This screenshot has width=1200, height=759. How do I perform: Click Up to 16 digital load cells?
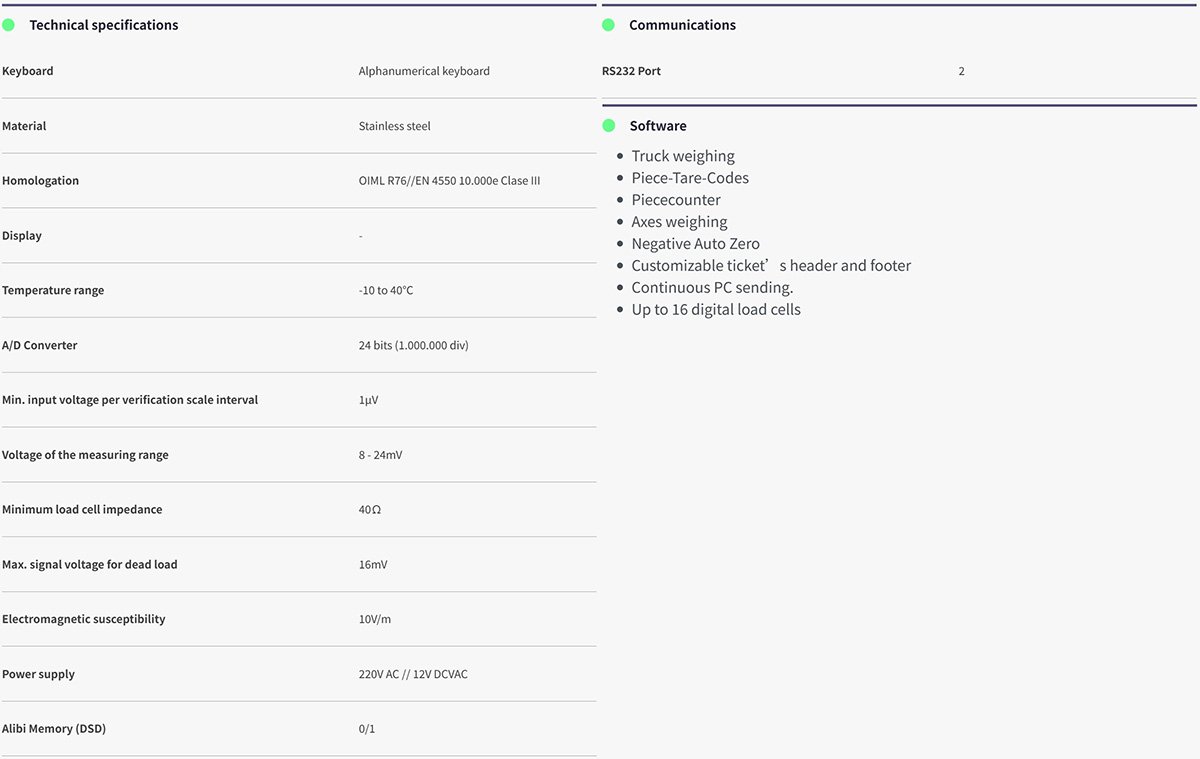point(716,310)
